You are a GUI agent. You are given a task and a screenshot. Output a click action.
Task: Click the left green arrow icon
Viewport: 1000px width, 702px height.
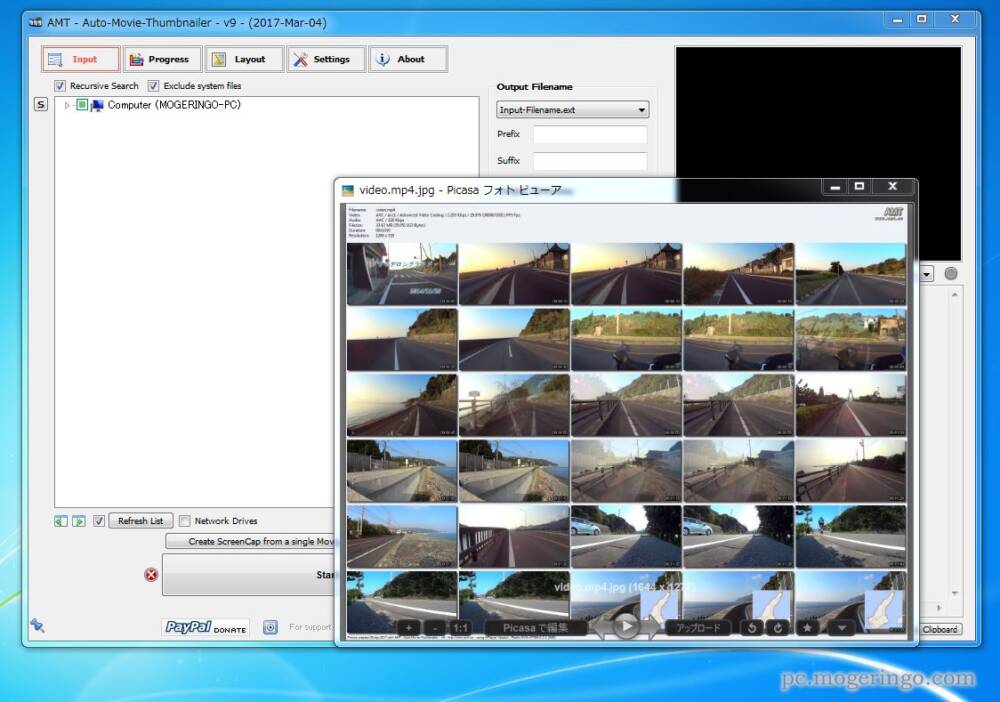(61, 521)
